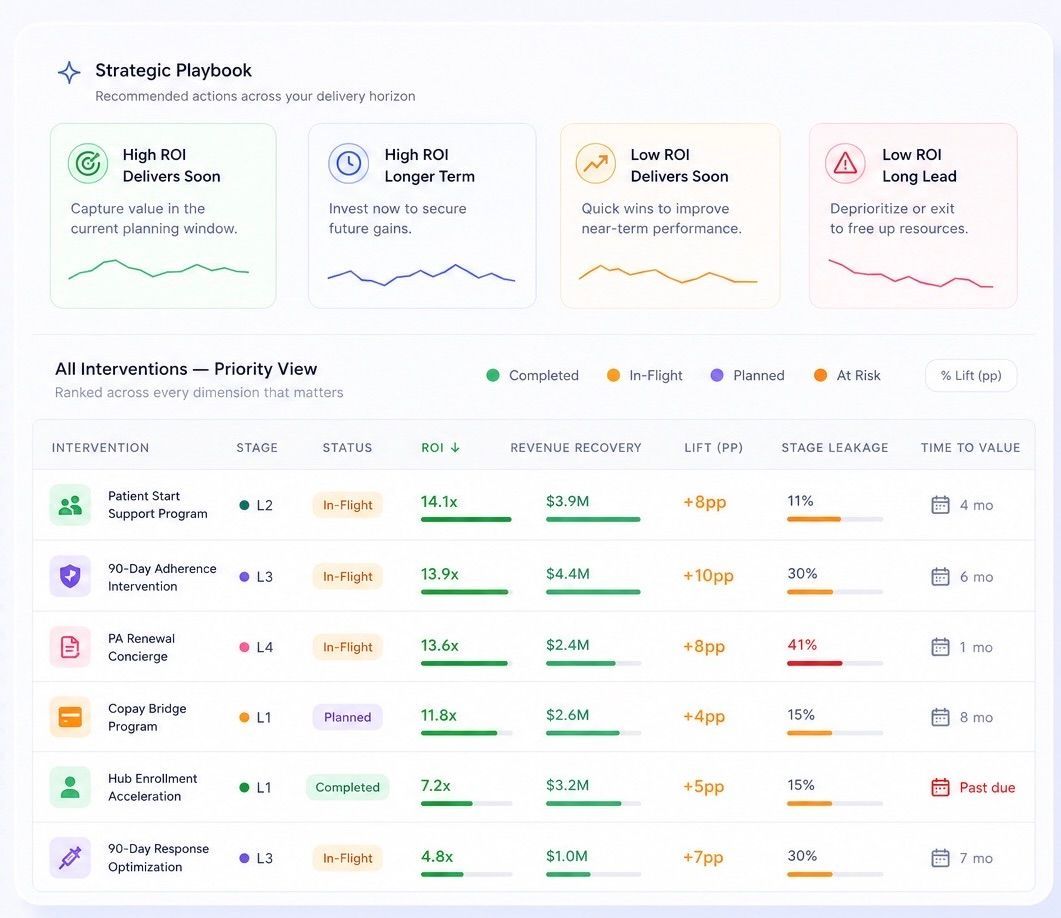Click the blue sparkline on High ROI Longer Term
Image resolution: width=1061 pixels, height=918 pixels.
(x=421, y=275)
